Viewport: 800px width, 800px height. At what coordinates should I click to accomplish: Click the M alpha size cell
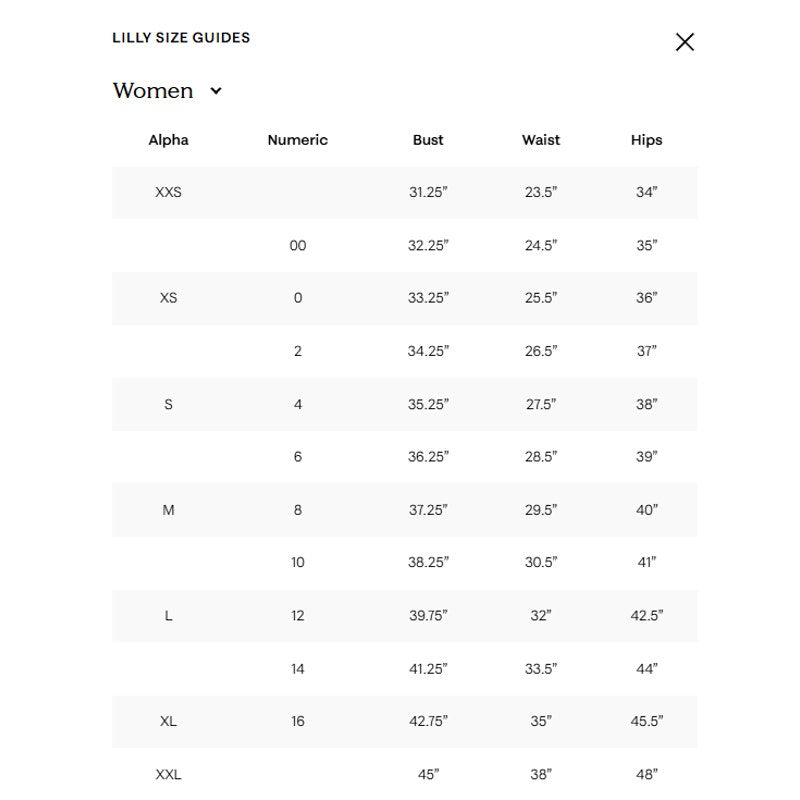(168, 510)
